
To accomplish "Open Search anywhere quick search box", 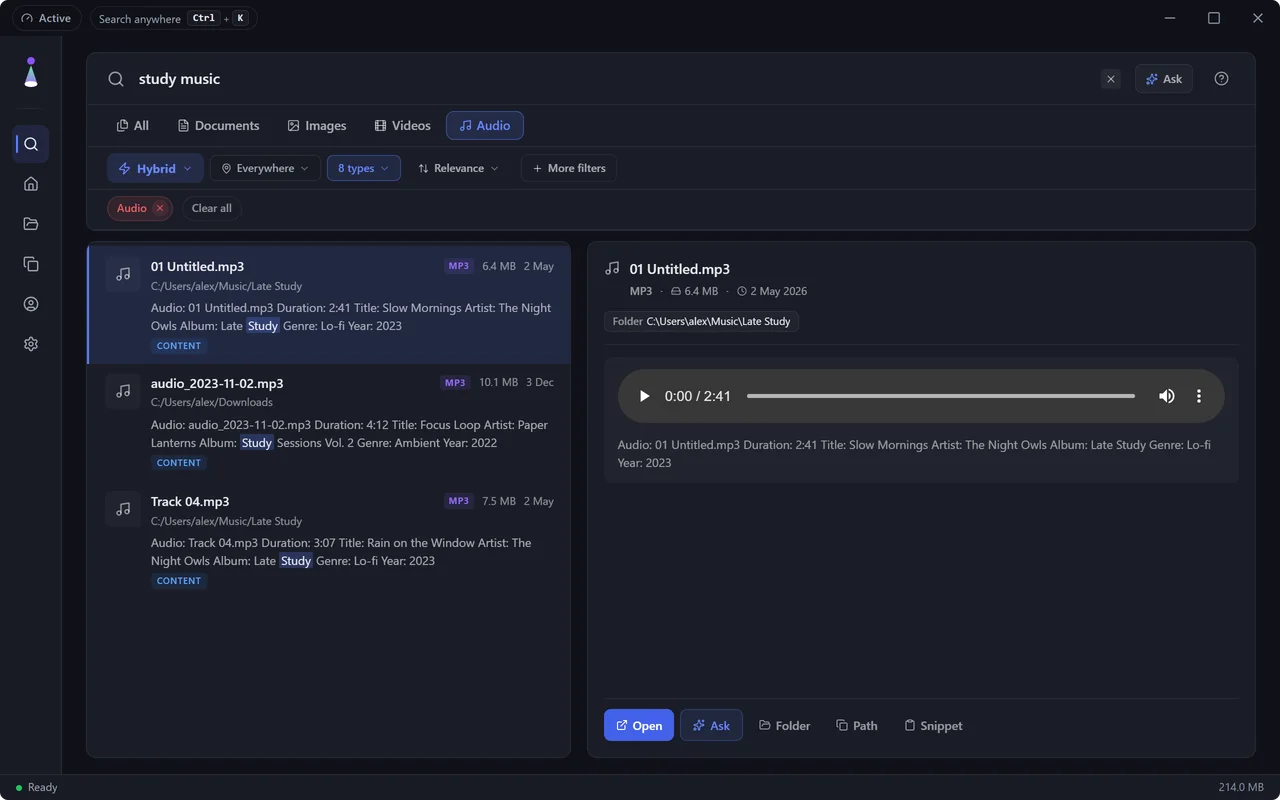I will click(x=173, y=18).
